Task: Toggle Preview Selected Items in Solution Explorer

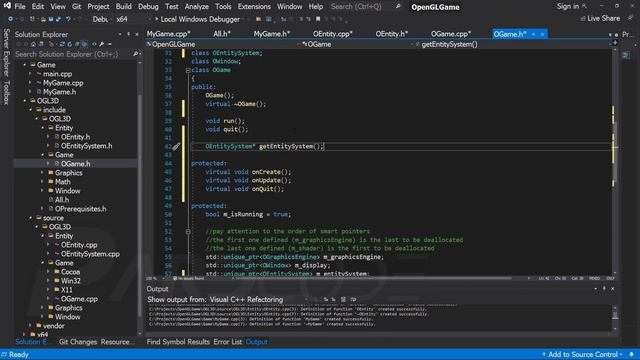Action: (109, 44)
